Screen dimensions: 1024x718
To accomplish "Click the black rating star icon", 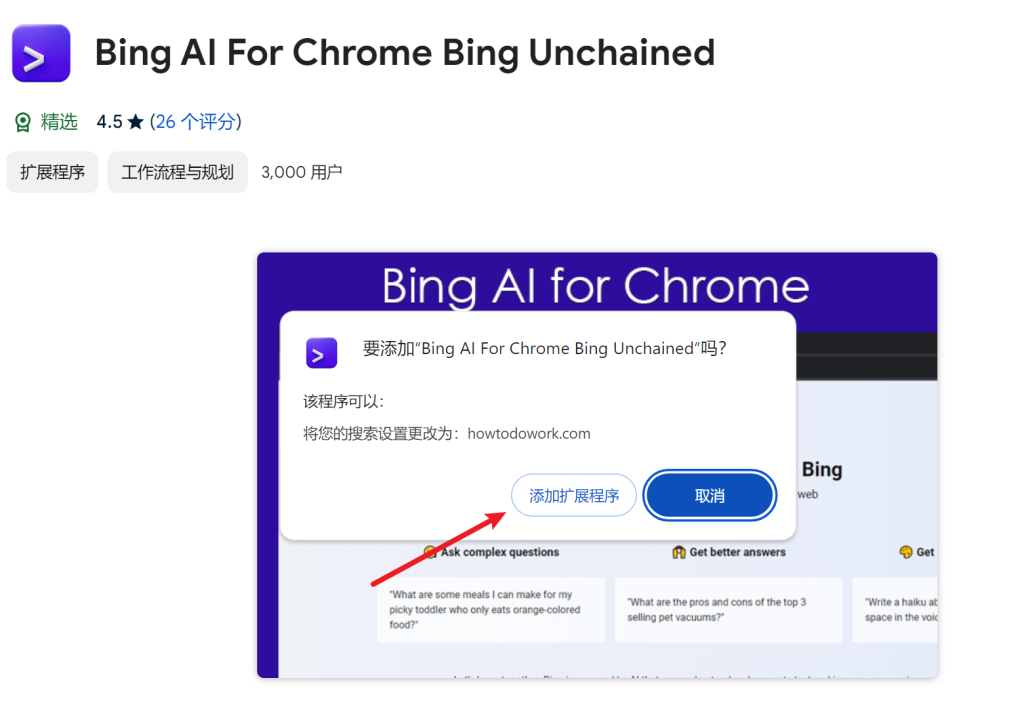I will coord(136,122).
